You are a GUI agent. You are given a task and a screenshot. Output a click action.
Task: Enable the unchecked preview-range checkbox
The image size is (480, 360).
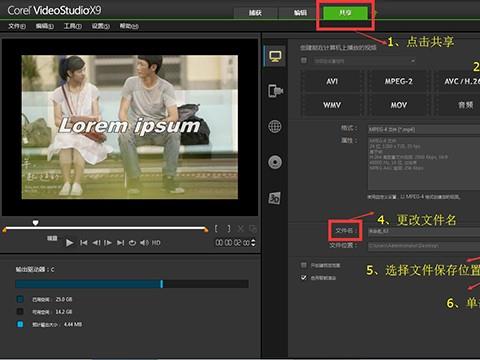pyautogui.click(x=304, y=265)
